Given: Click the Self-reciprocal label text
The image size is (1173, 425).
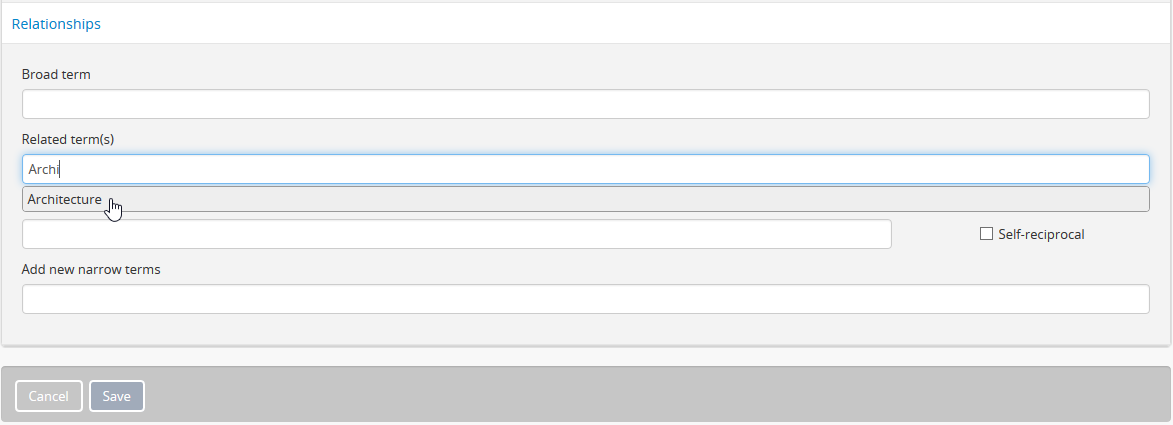Looking at the screenshot, I should [x=1041, y=234].
